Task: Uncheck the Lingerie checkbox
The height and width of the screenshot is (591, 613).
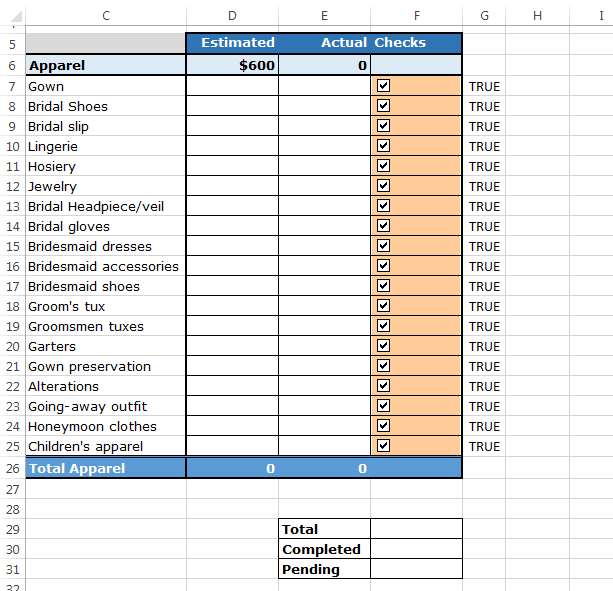Action: click(x=383, y=145)
